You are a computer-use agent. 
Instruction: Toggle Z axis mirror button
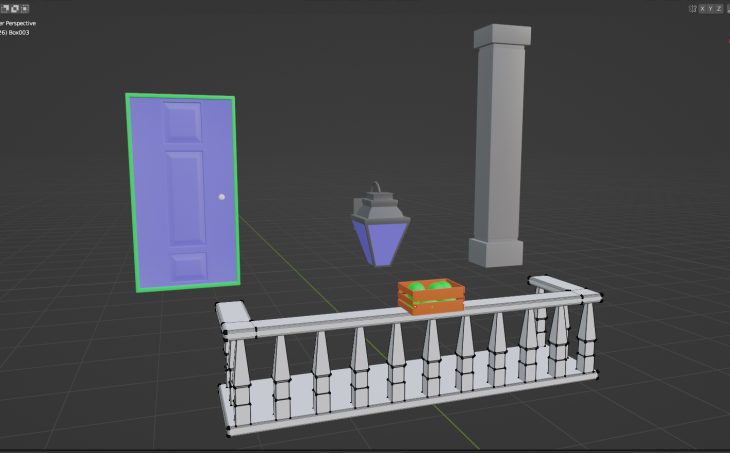pos(720,8)
